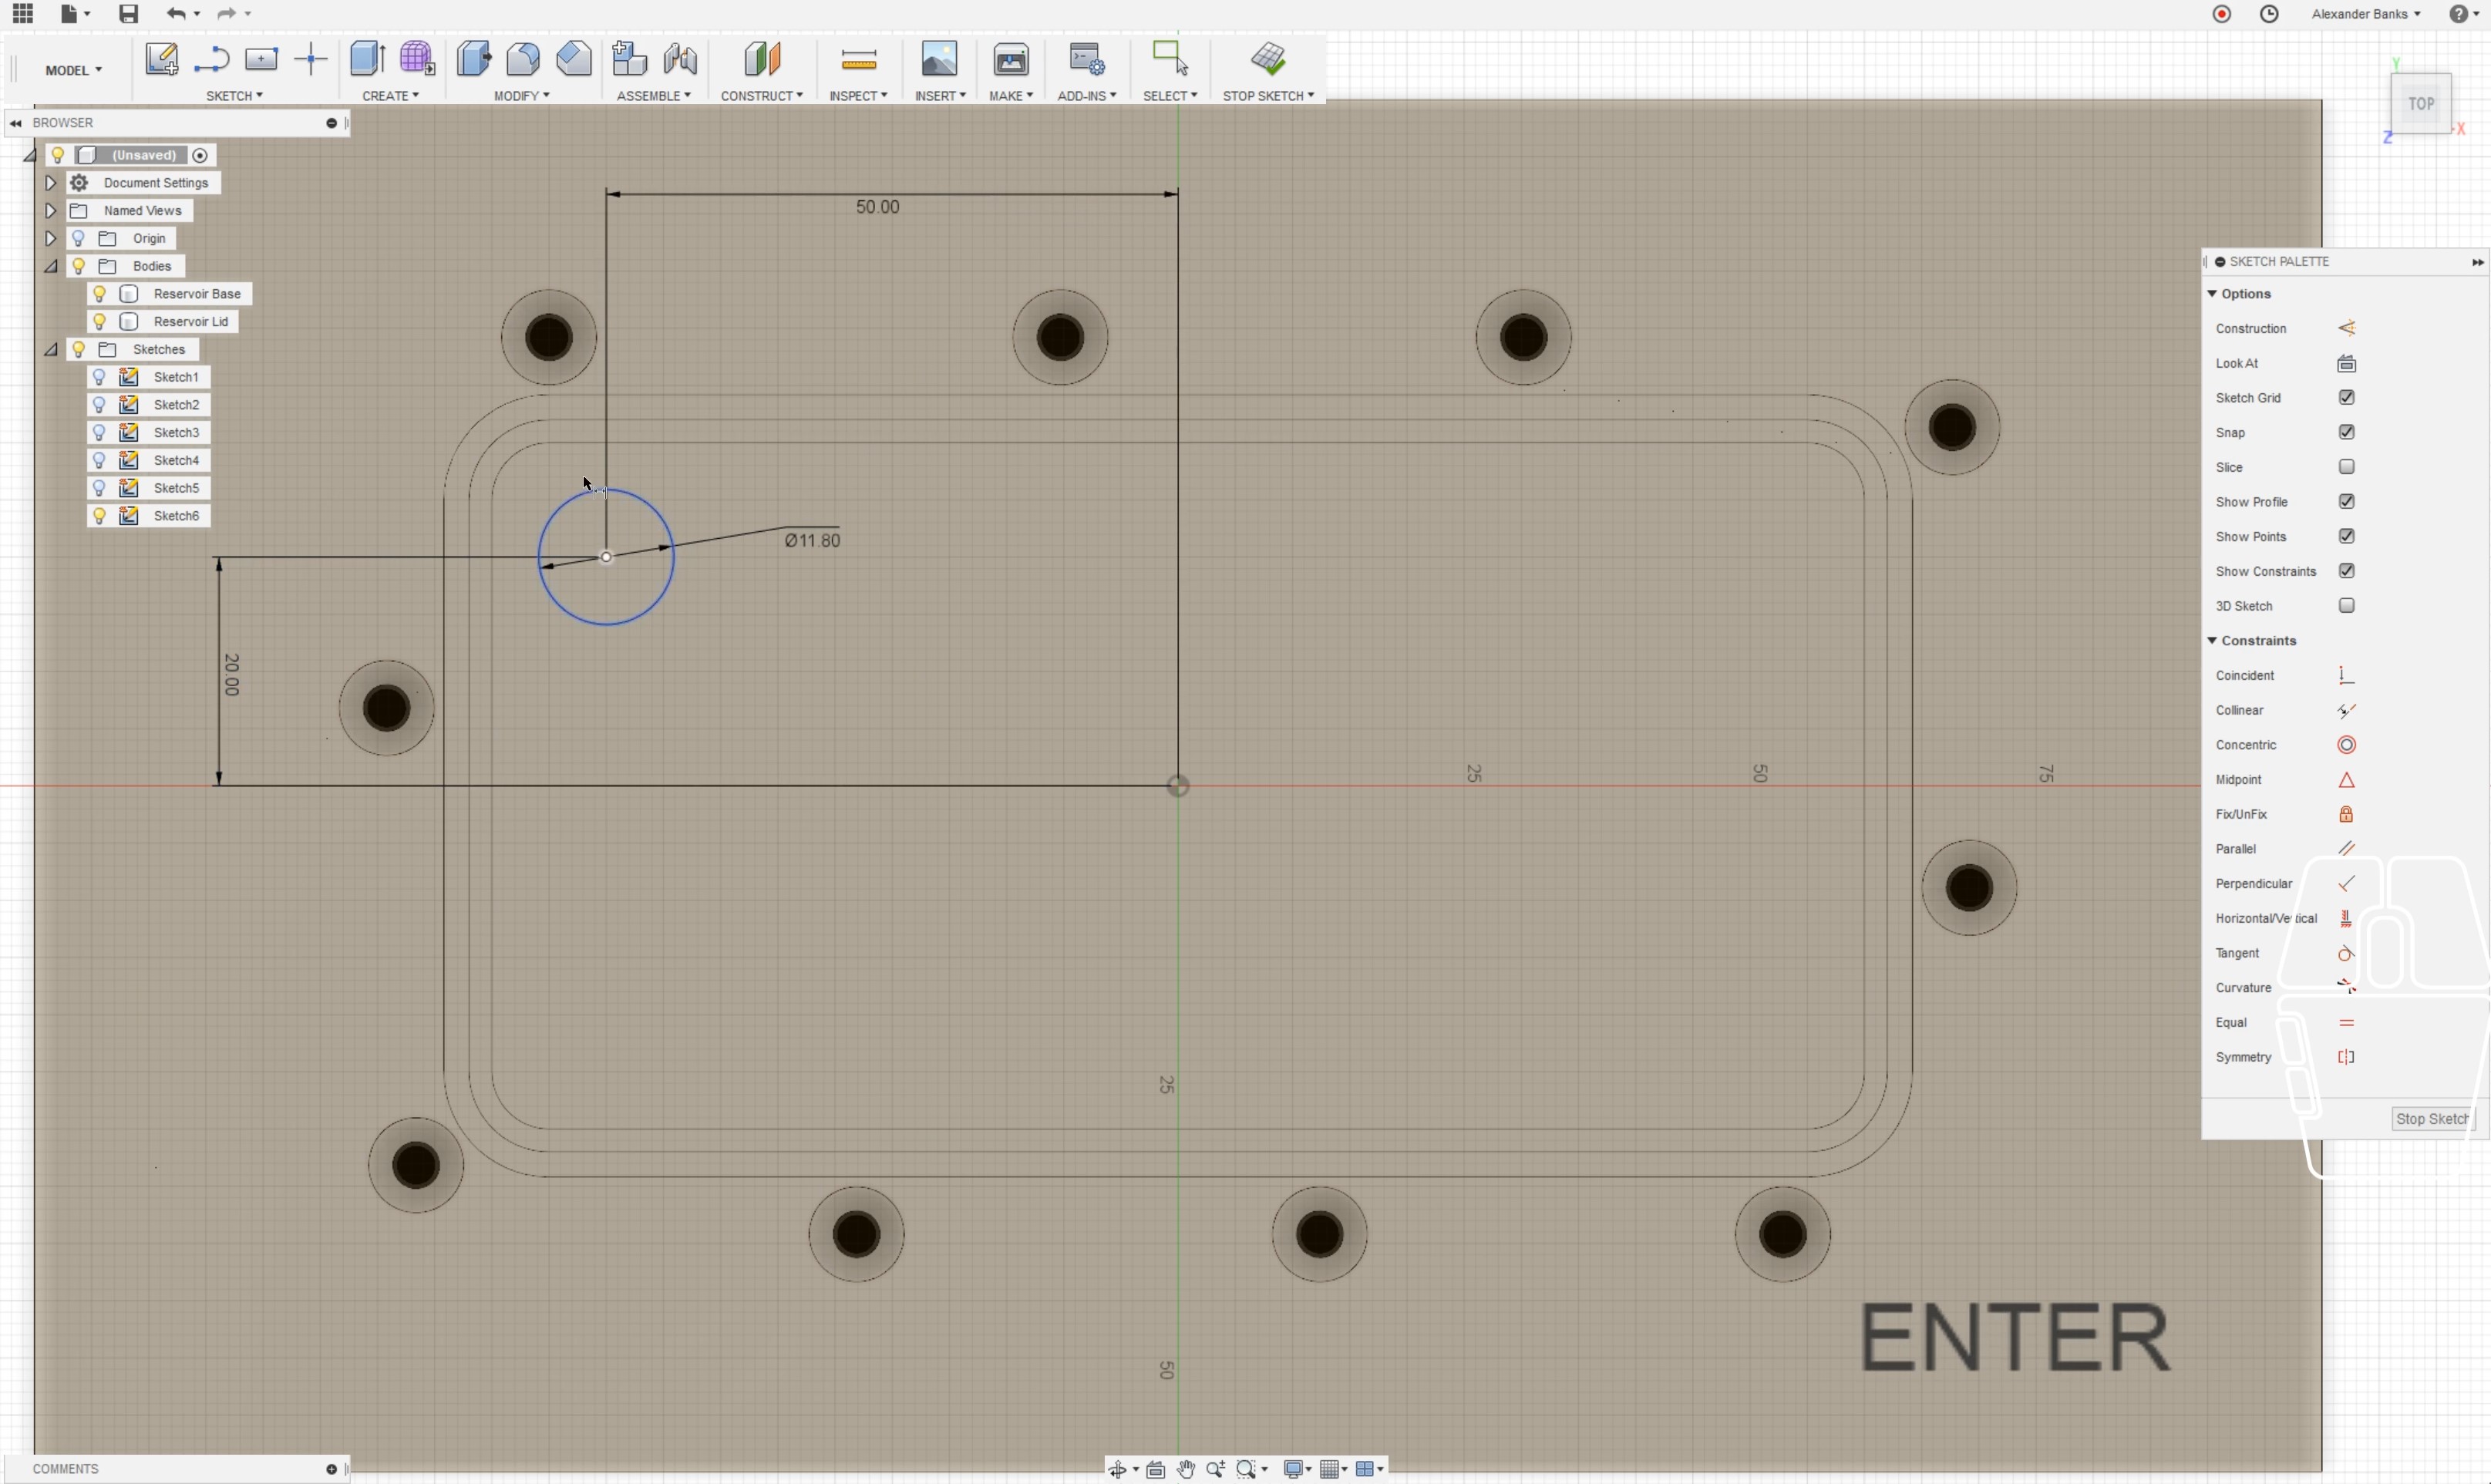Image resolution: width=2491 pixels, height=1484 pixels.
Task: Open the MODEL workspace dropdown
Action: click(73, 70)
